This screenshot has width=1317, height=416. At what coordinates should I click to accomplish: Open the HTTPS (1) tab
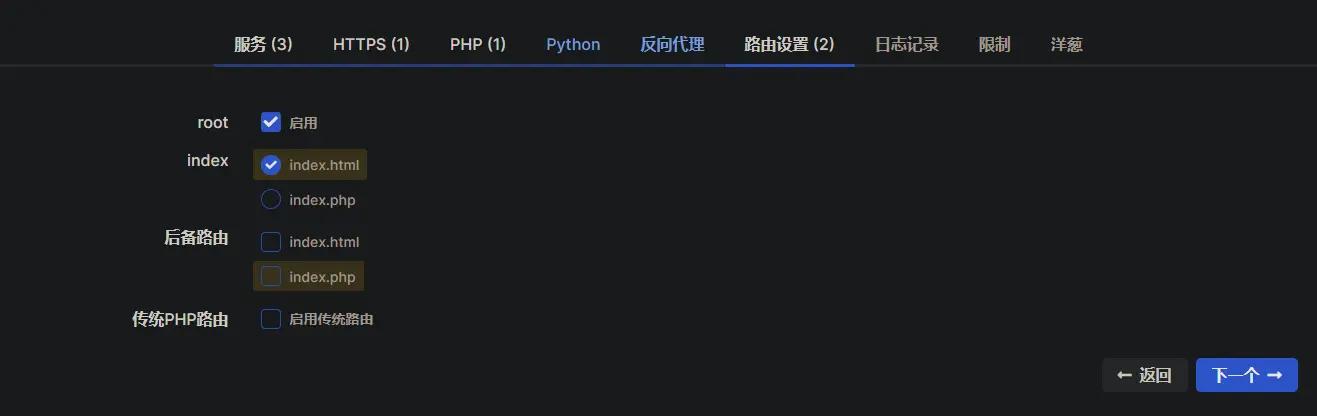tap(371, 44)
